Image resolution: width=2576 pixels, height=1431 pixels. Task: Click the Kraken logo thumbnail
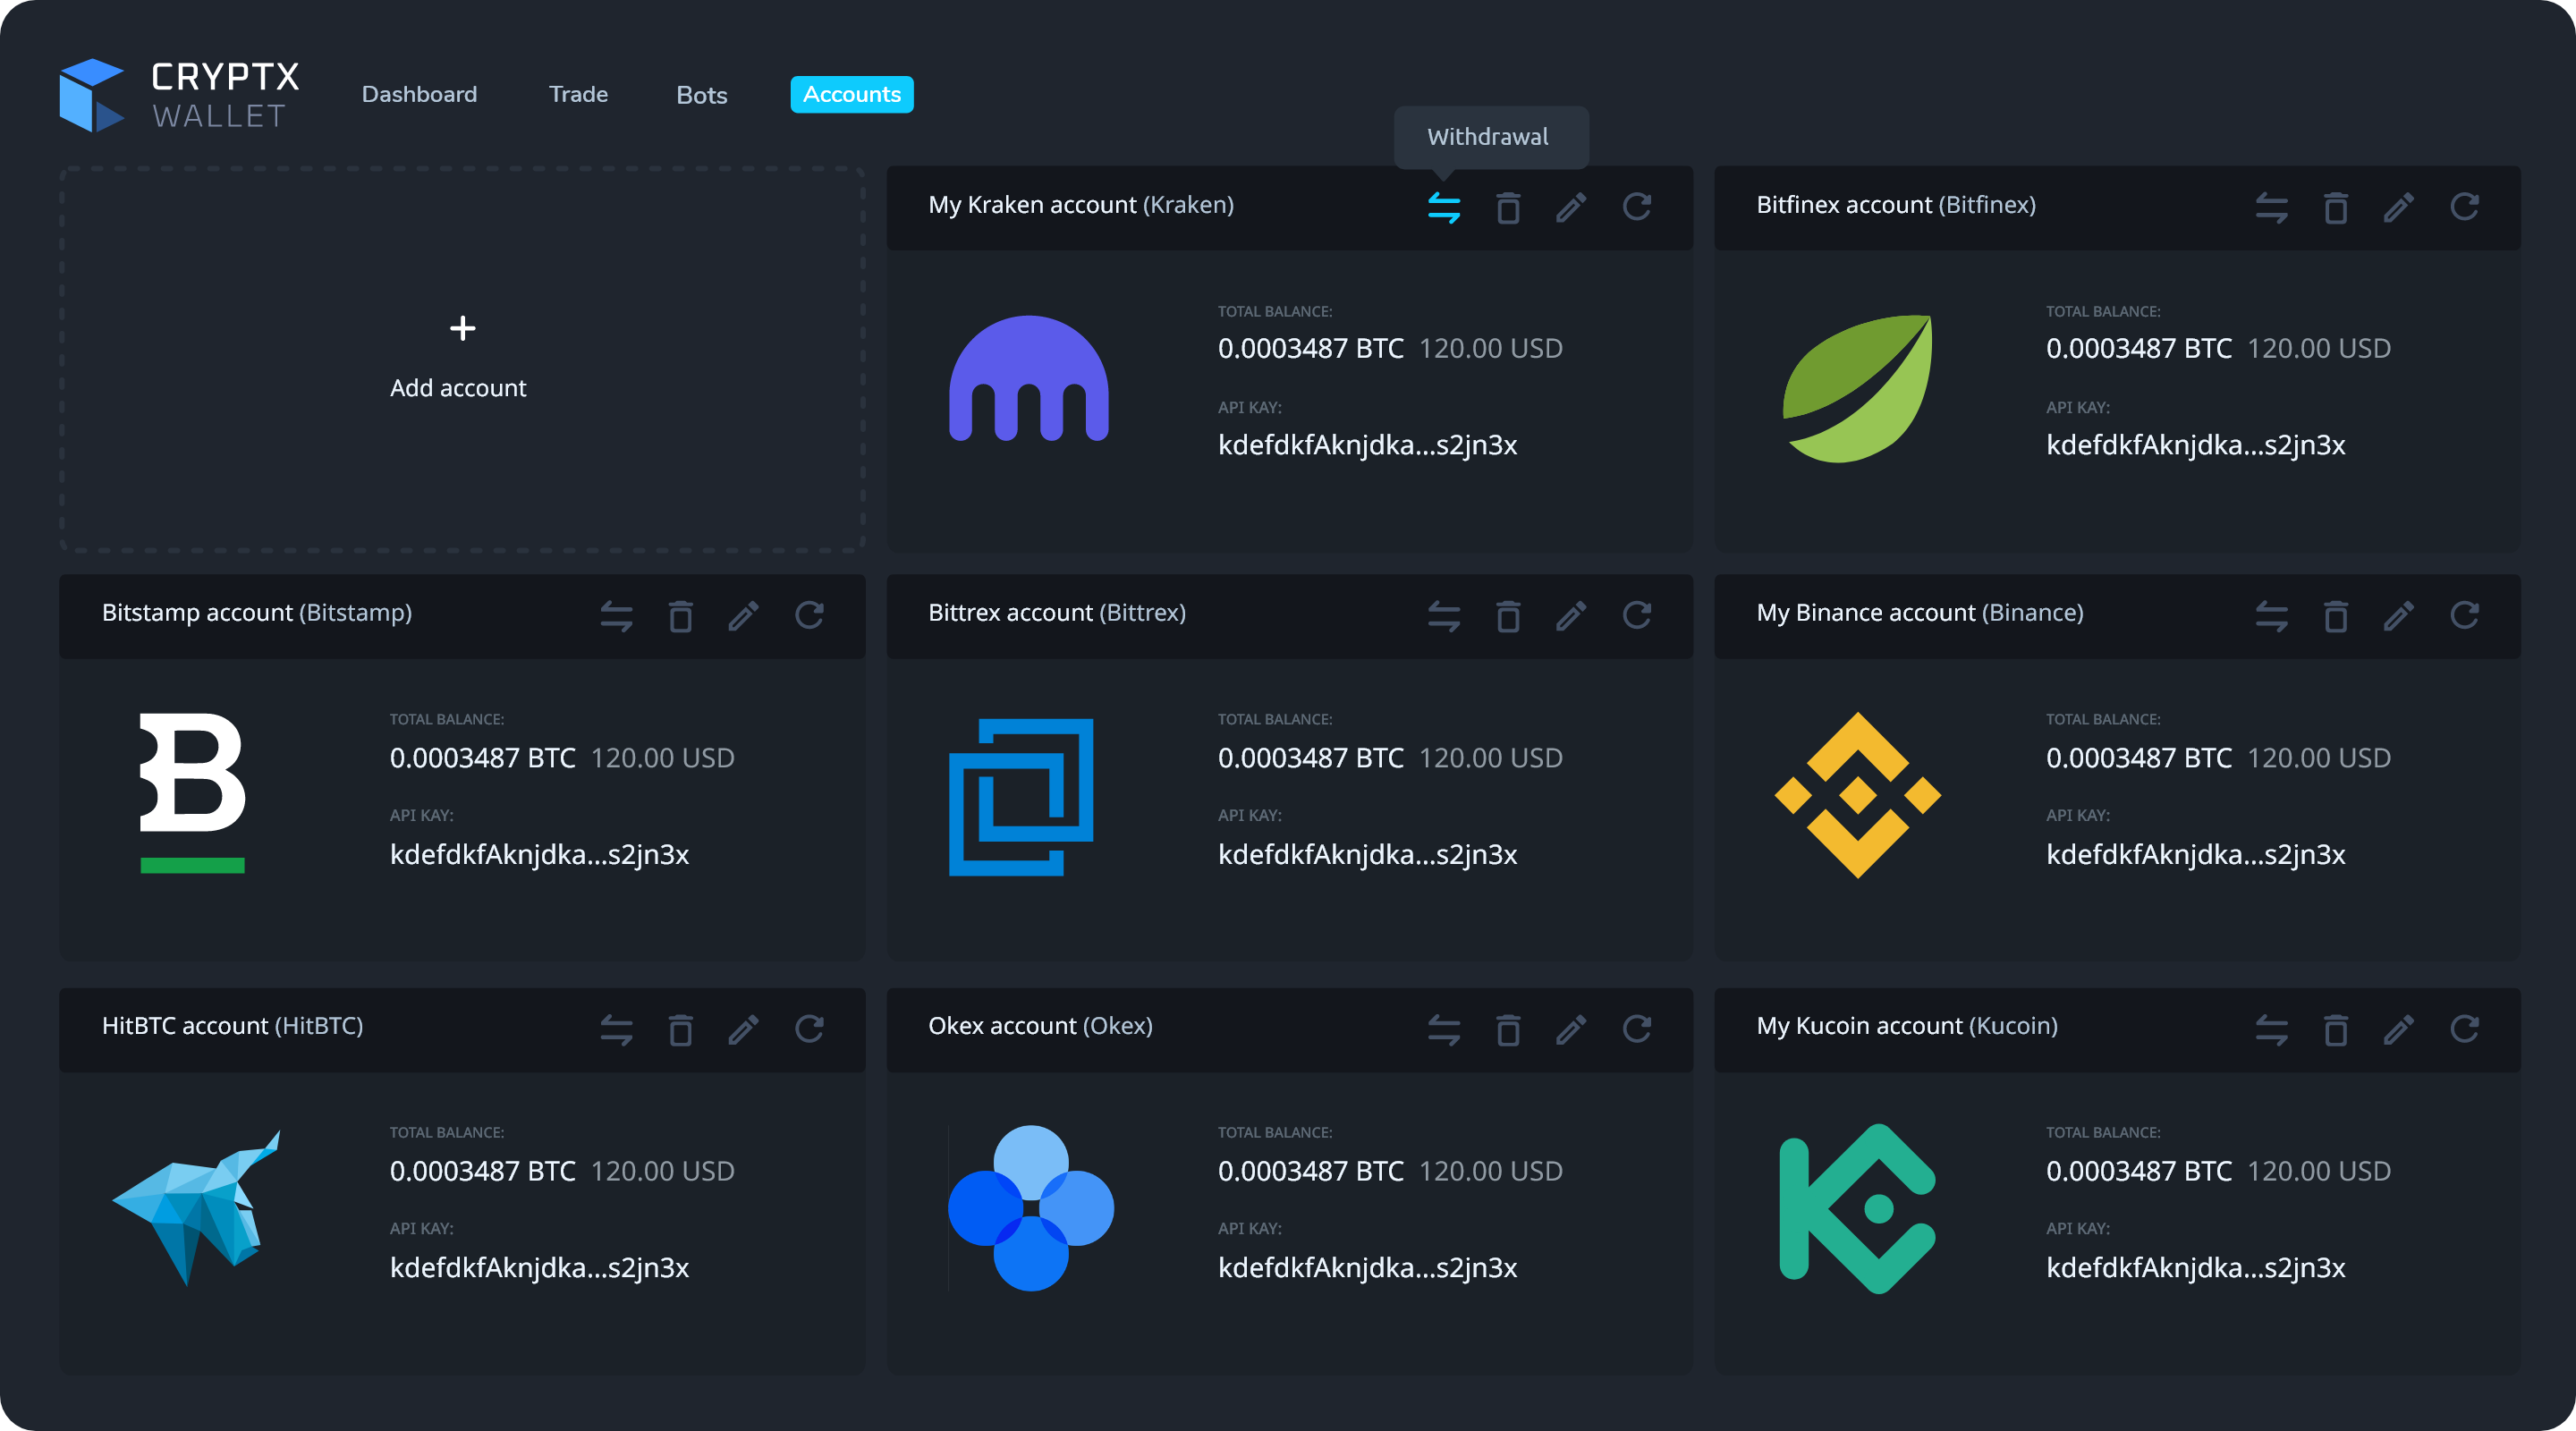coord(1029,378)
